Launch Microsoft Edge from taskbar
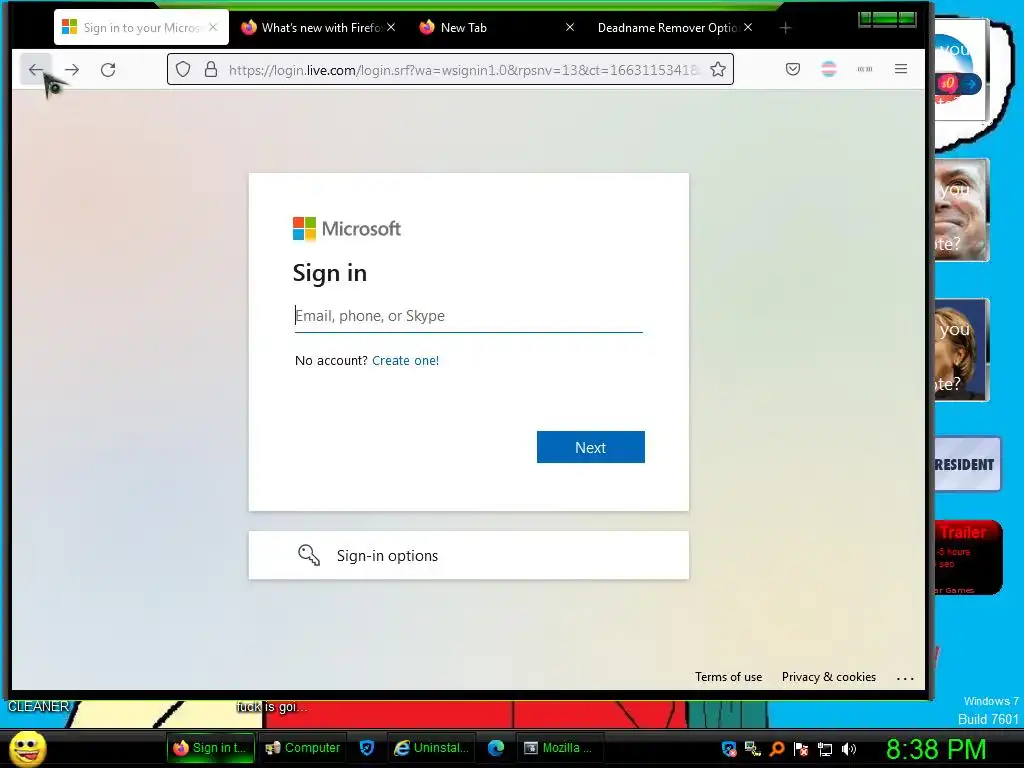1024x768 pixels. pyautogui.click(x=496, y=748)
